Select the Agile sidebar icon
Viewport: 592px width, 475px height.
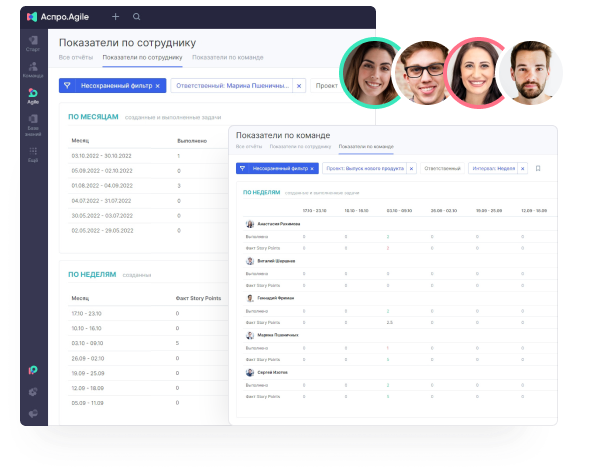(33, 96)
